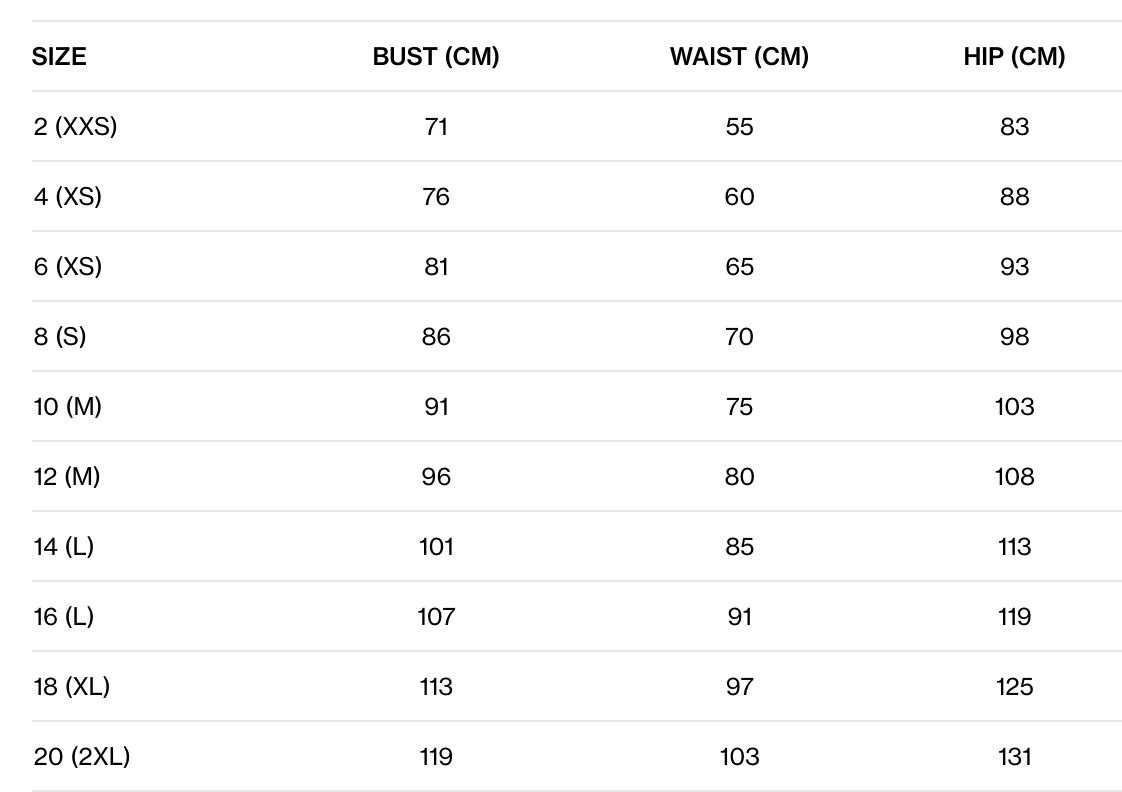Click the 14 (L) size label

point(64,547)
